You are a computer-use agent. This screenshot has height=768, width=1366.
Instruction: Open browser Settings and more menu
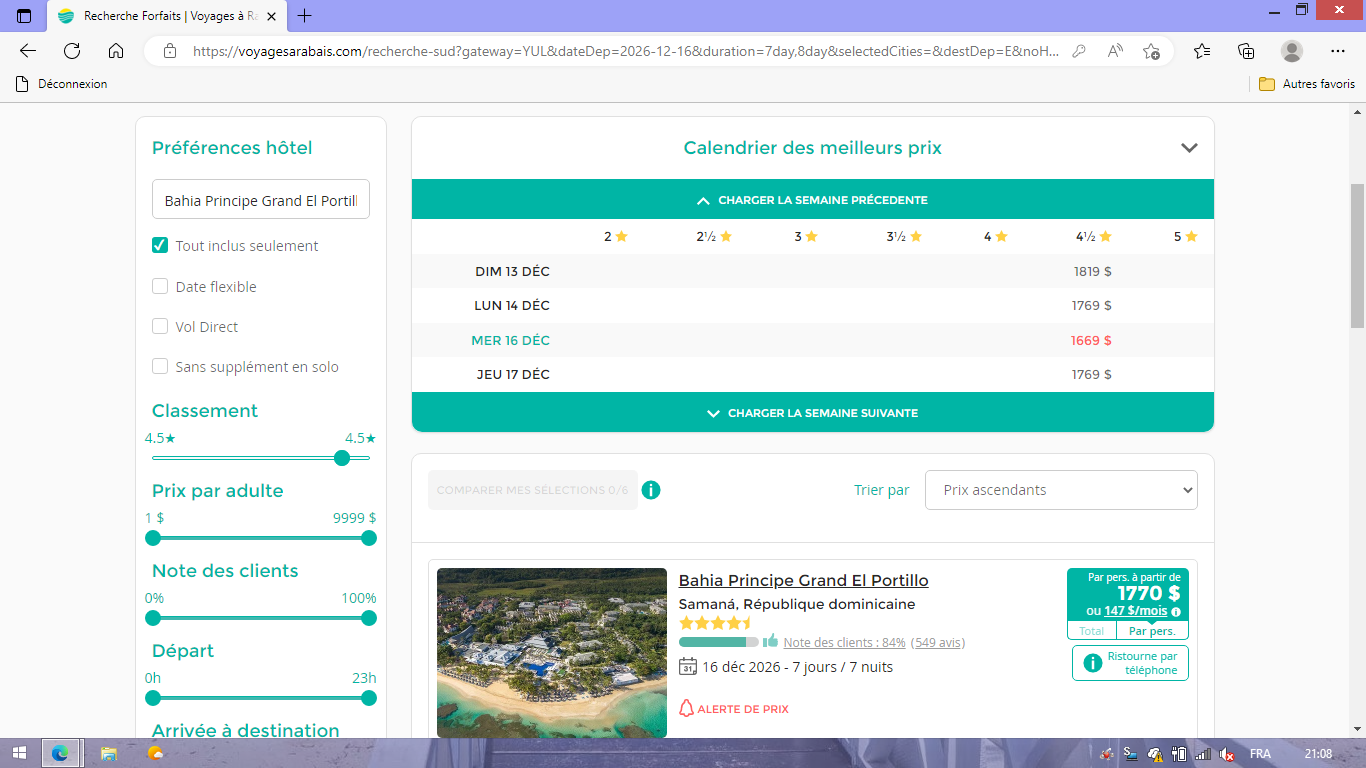coord(1338,51)
